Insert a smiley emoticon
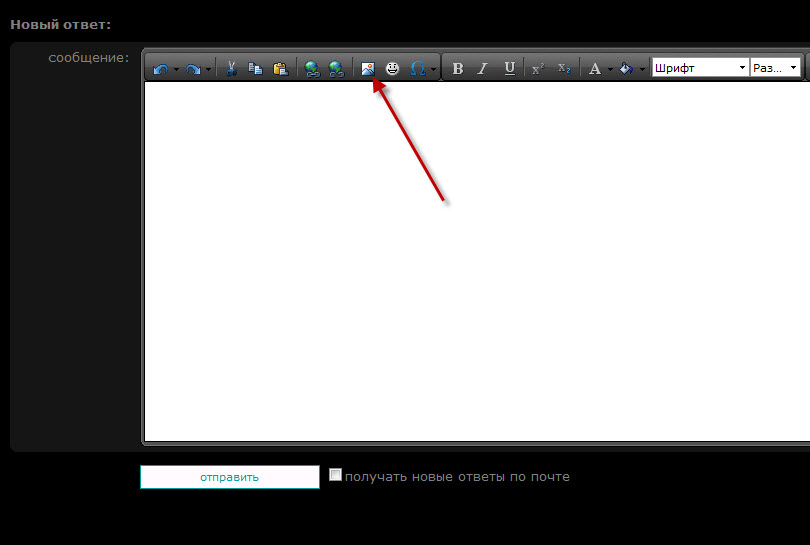810x545 pixels. (x=393, y=69)
